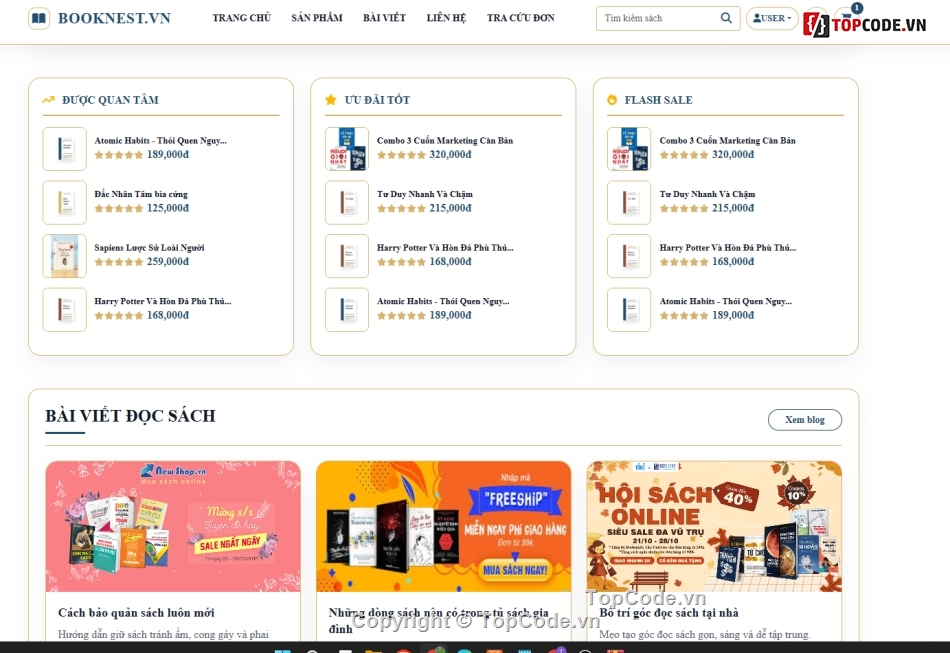Open Atomic Habits title in Ưu Đãi Tốt
Screen dimensions: 950x653
(x=443, y=301)
